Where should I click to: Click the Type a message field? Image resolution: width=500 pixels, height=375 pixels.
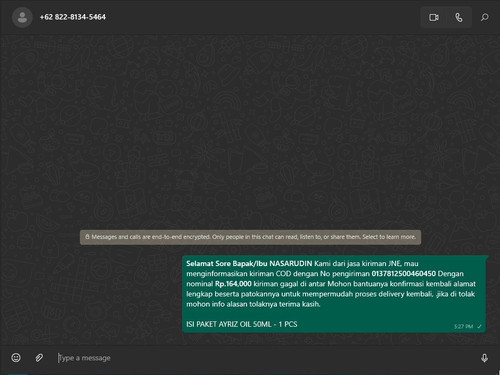263,358
